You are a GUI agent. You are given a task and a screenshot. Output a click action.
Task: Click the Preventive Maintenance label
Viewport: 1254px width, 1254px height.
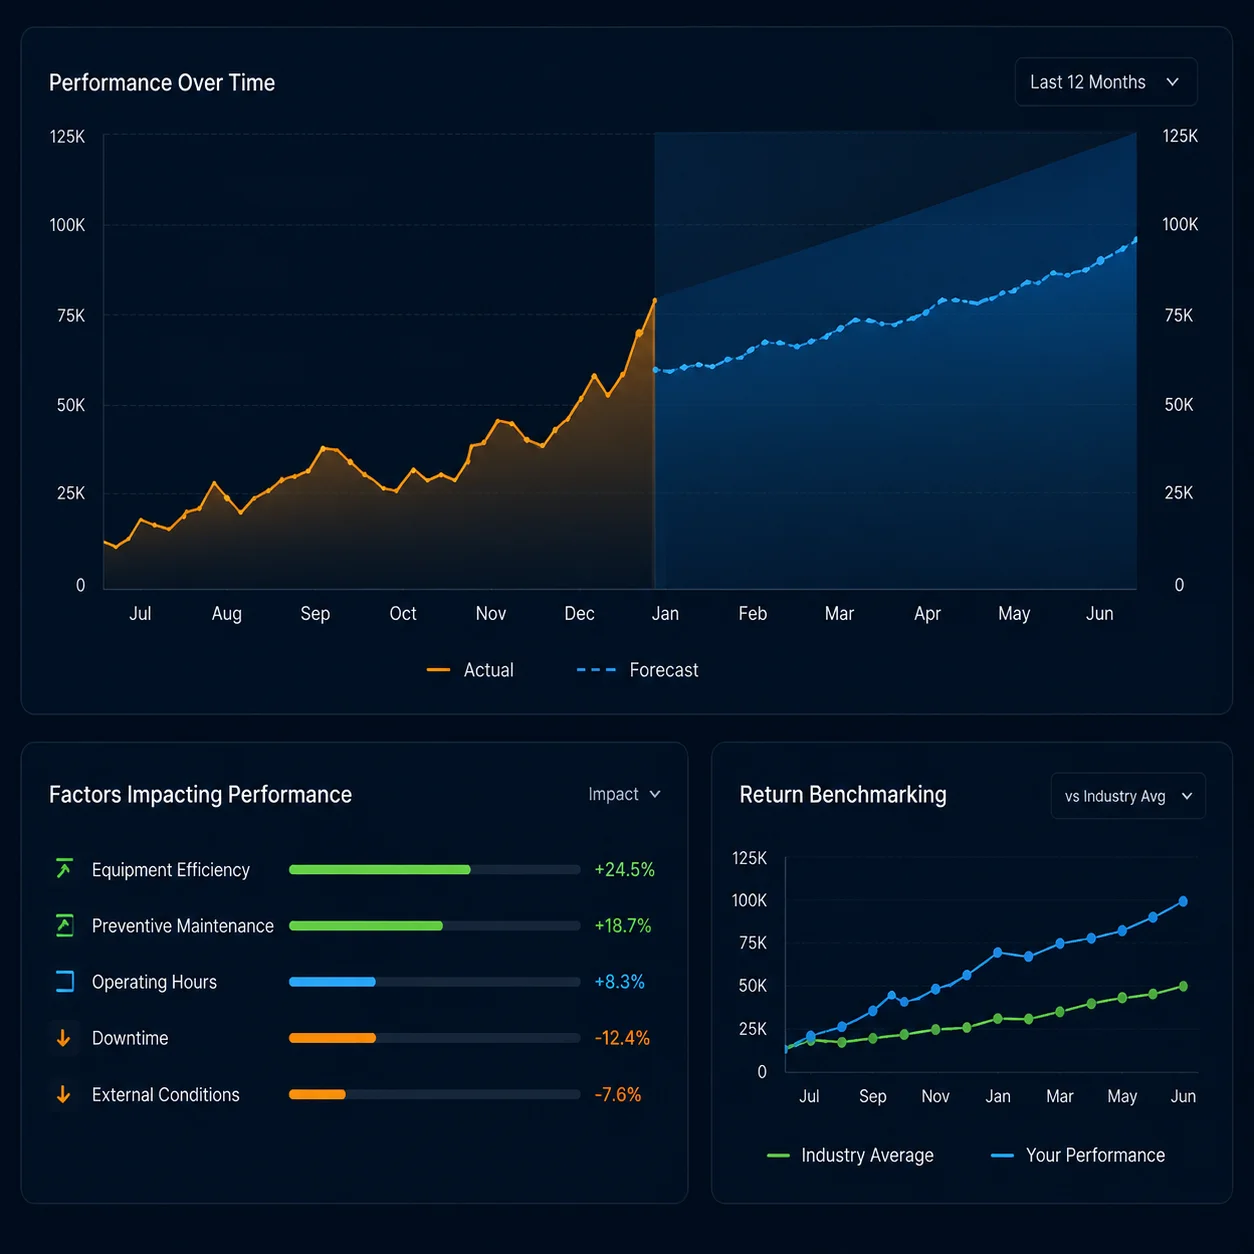point(183,926)
